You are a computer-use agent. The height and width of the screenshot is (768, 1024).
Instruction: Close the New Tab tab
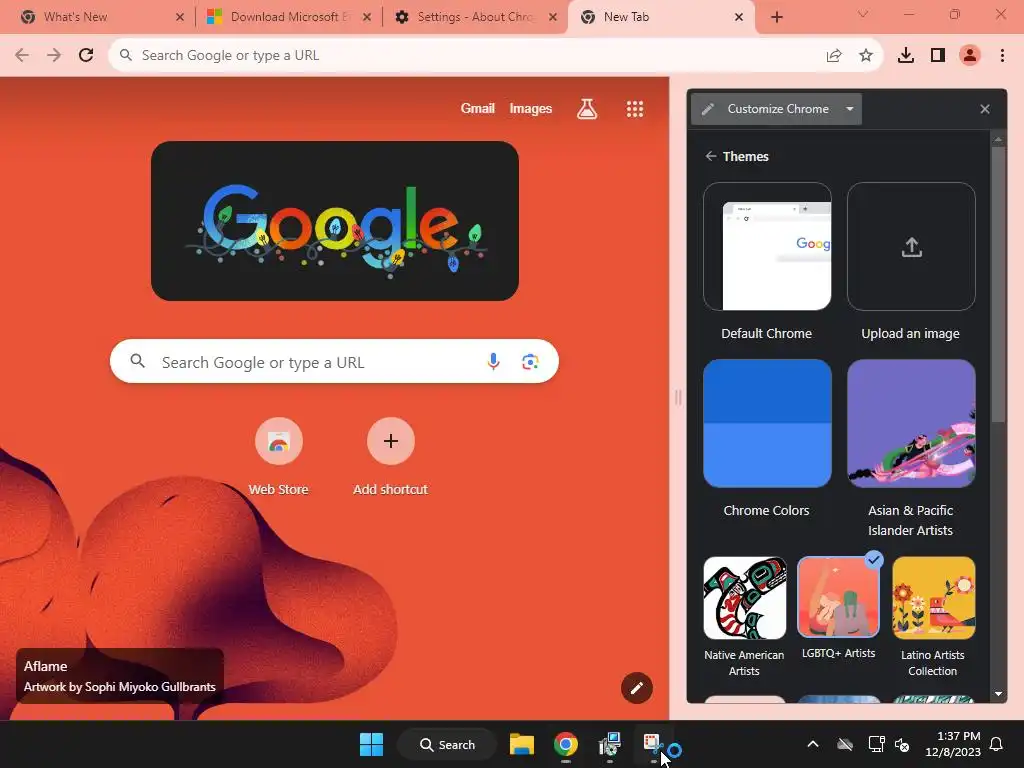coord(739,17)
